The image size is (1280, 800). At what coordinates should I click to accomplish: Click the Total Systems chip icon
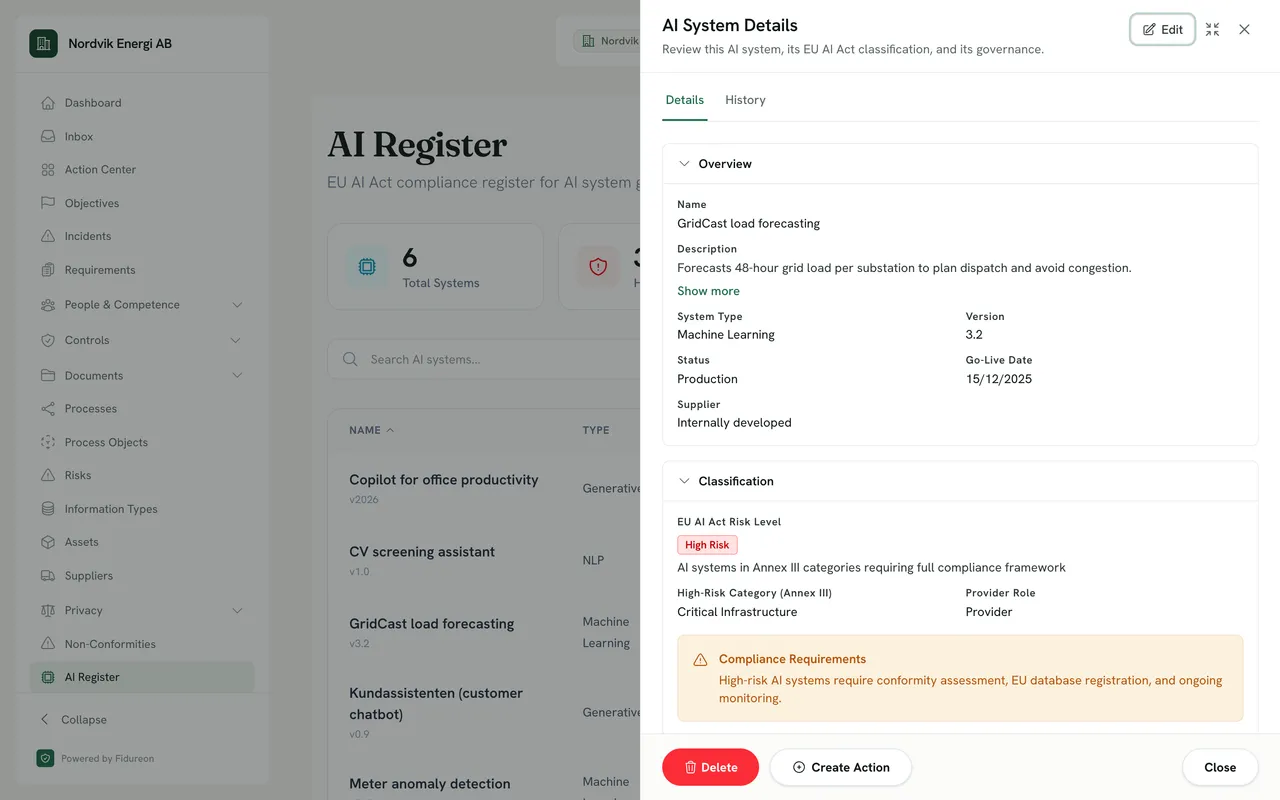tap(367, 267)
